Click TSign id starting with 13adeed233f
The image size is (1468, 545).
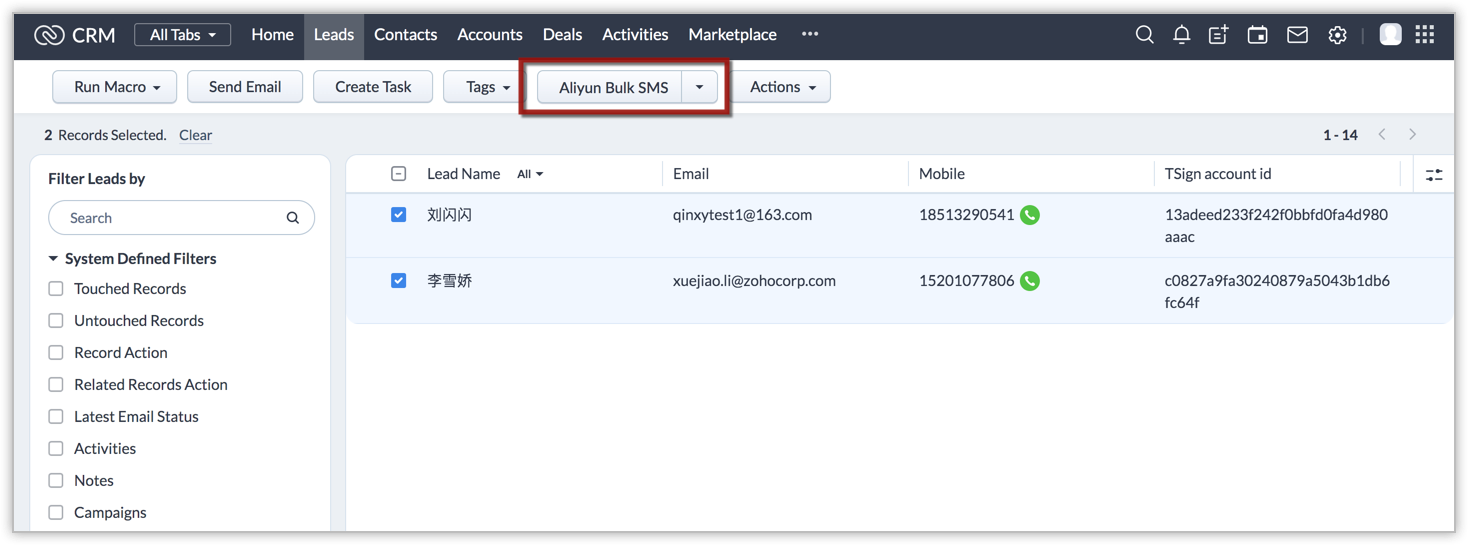point(1276,226)
